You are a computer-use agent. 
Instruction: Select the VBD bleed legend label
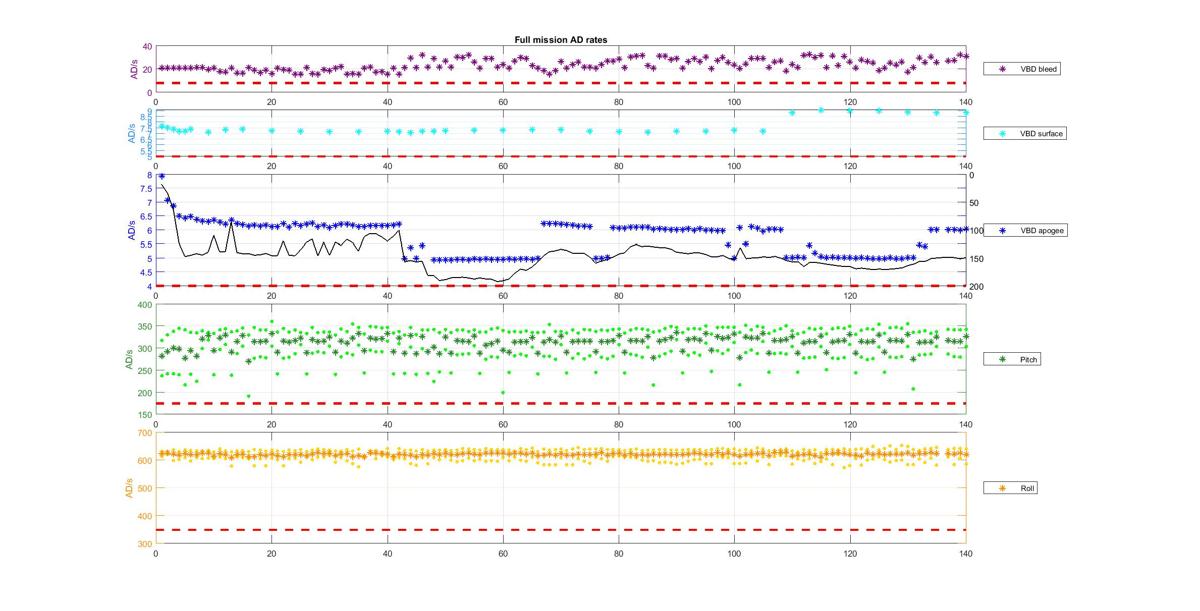click(1039, 69)
